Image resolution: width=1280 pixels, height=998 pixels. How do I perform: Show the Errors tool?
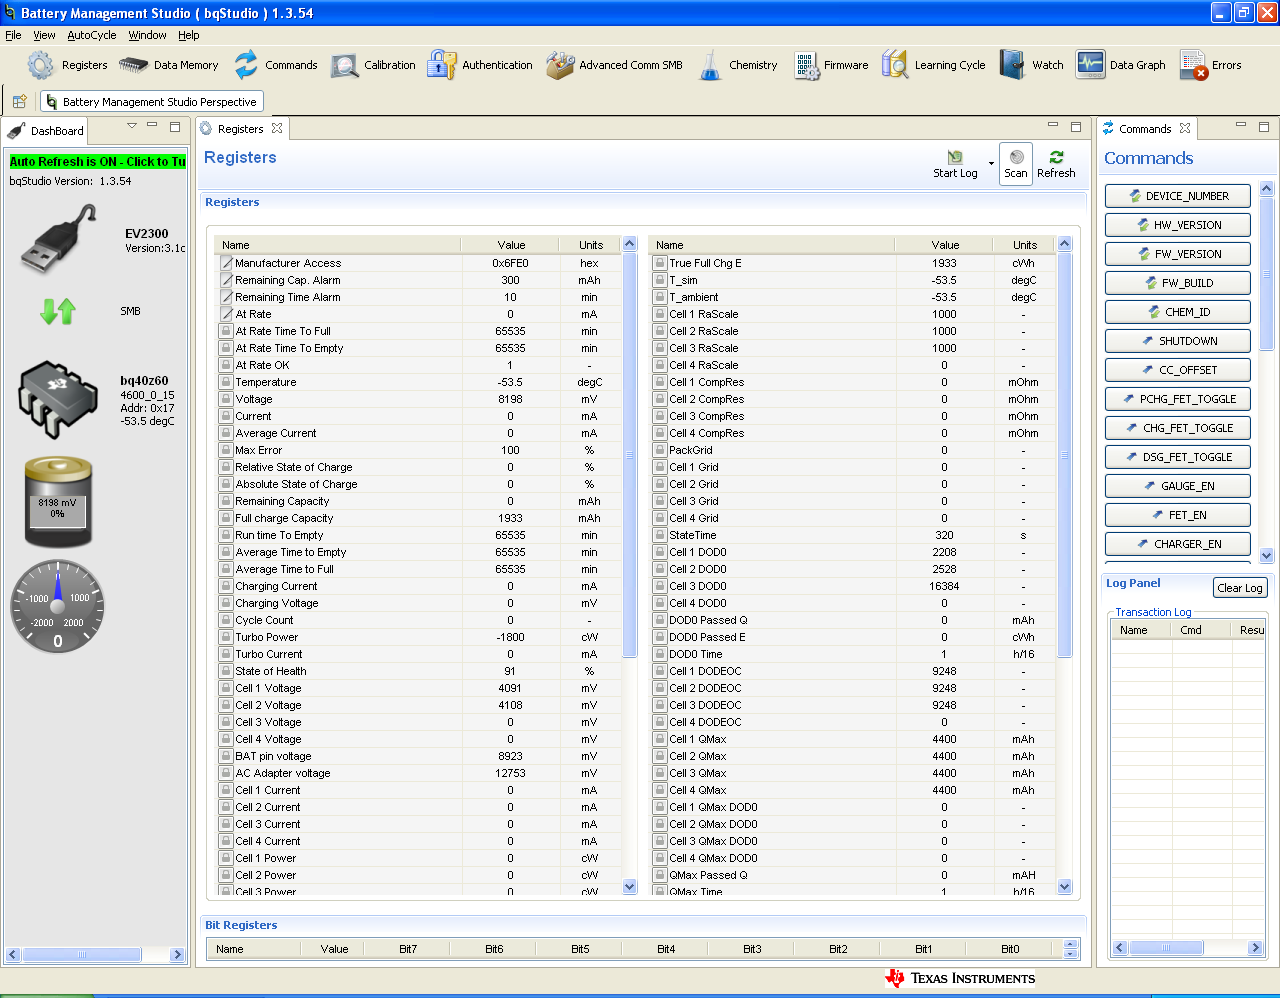pos(1210,65)
